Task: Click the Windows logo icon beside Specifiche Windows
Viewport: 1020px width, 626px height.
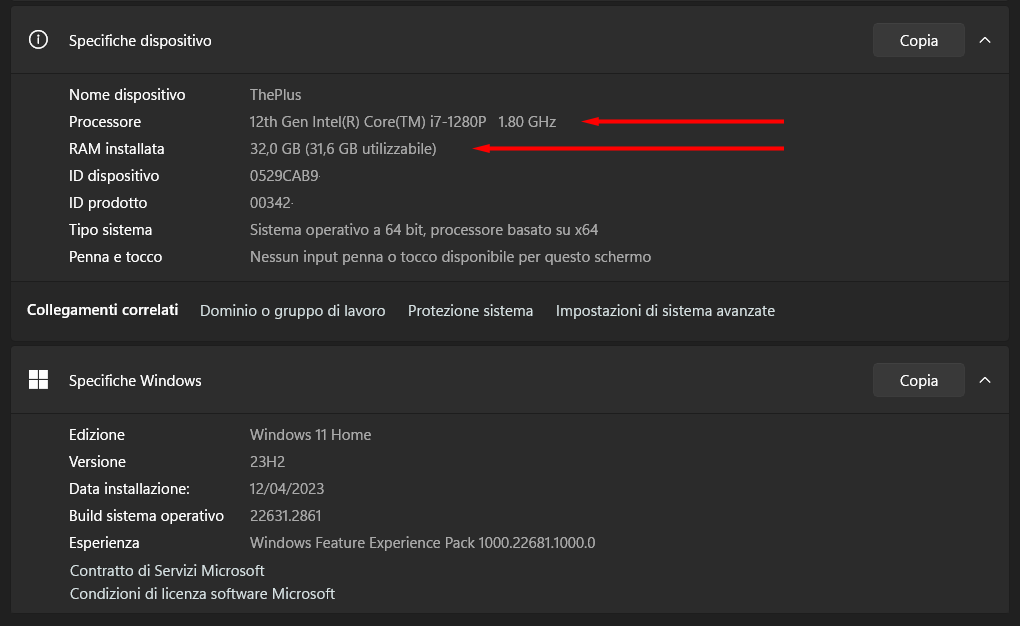Action: (x=38, y=380)
